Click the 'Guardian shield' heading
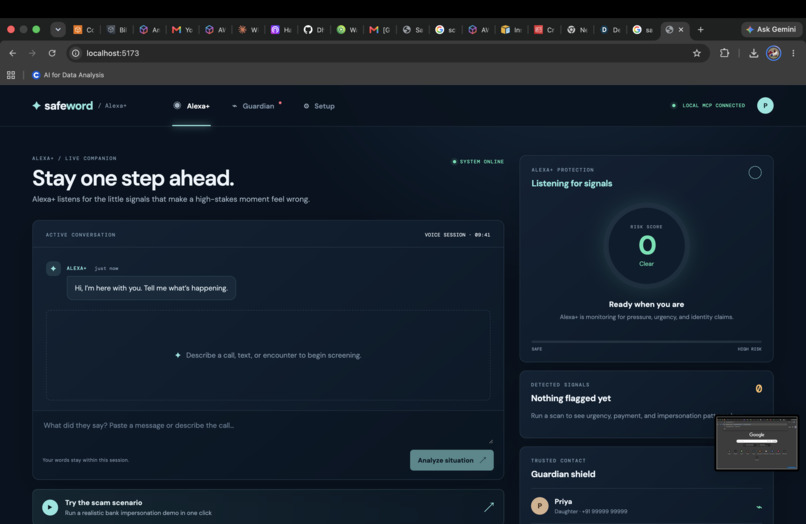This screenshot has width=806, height=524. [563, 474]
